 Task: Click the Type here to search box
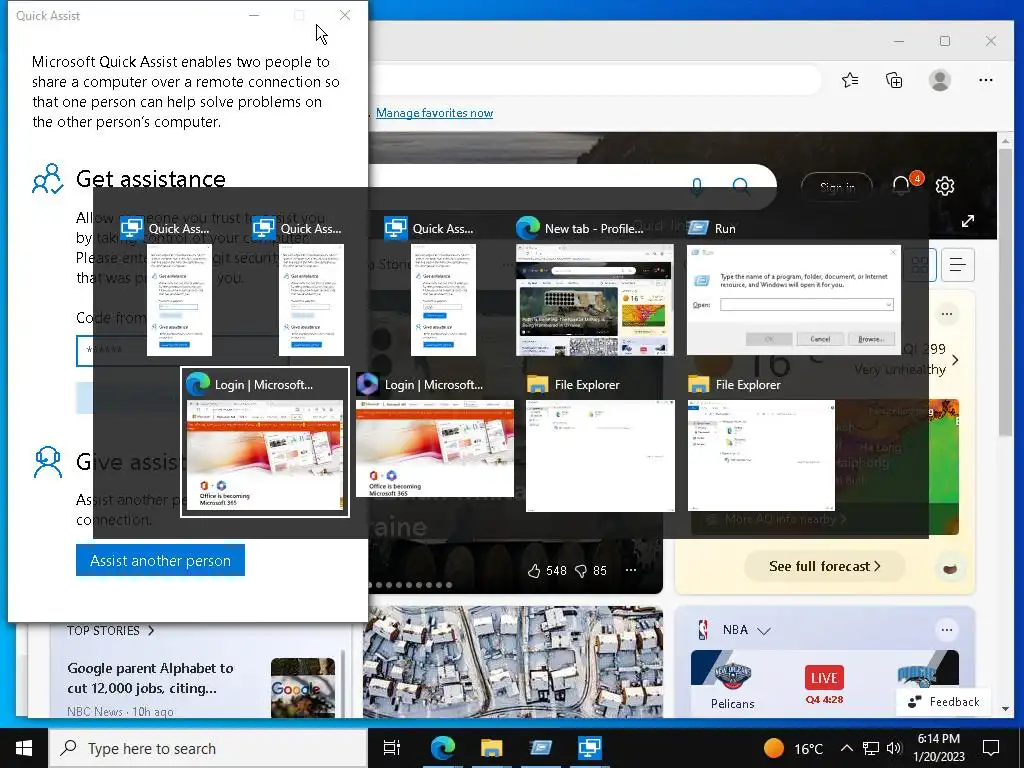point(208,748)
